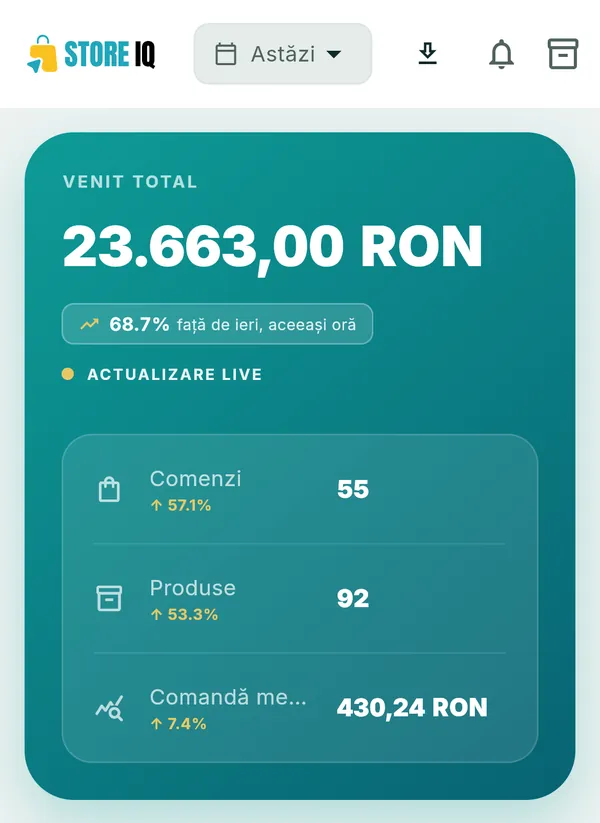Click the 57.1% change under Comenzi
The image size is (600, 823).
[181, 505]
